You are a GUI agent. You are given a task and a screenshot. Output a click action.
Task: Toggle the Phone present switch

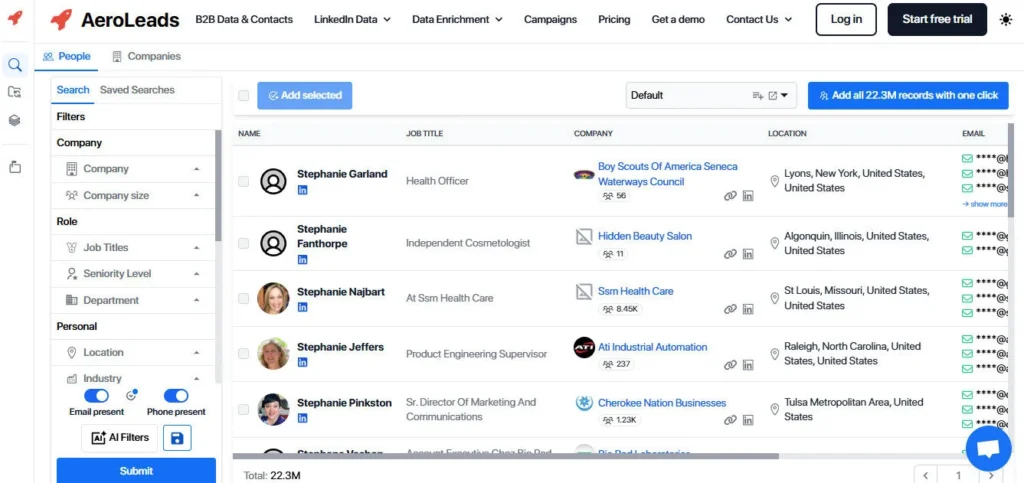pyautogui.click(x=176, y=396)
